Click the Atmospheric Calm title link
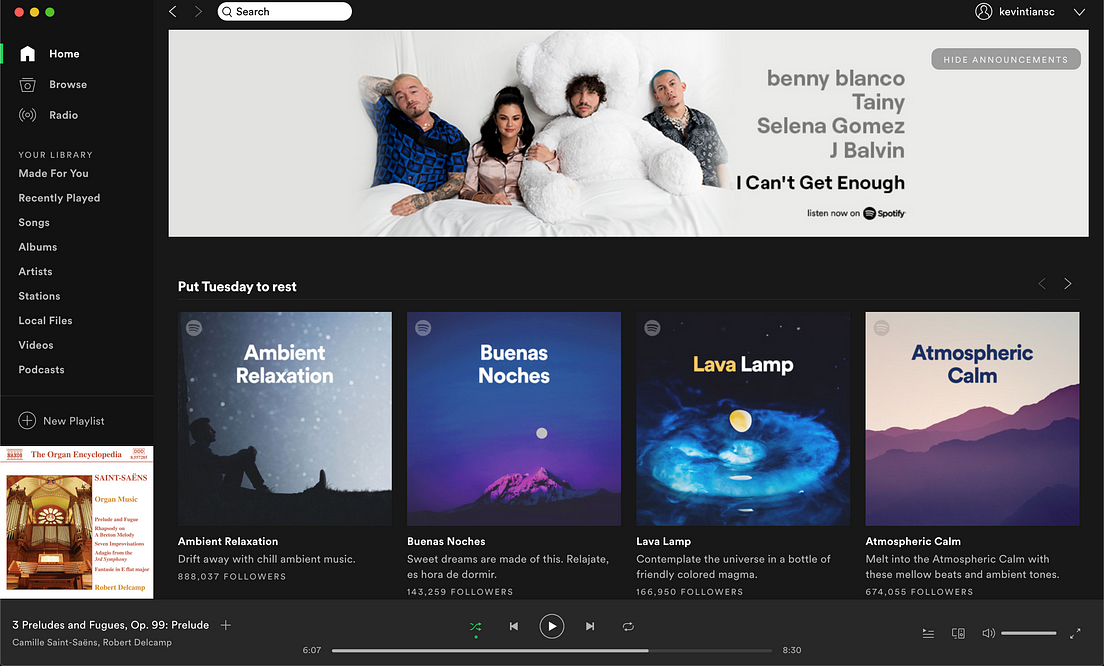1104x666 pixels. click(913, 541)
